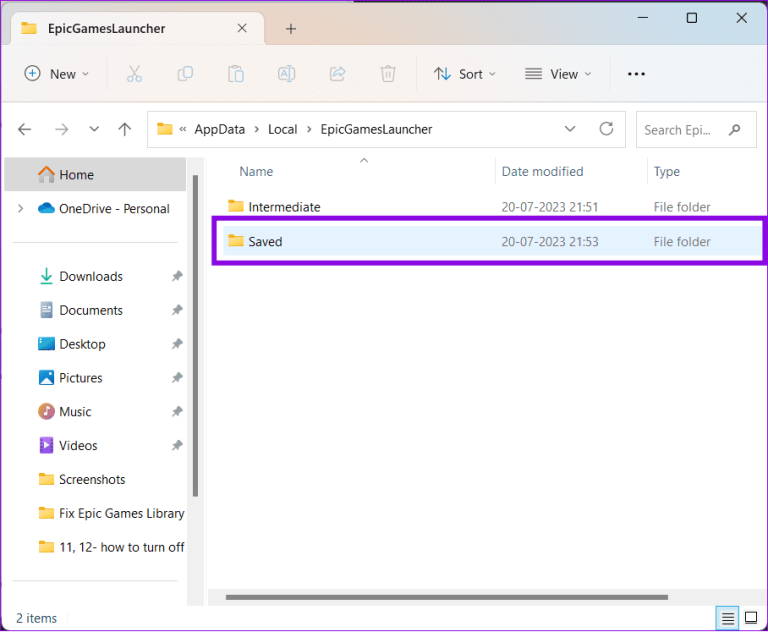Click Local in the address path
Screen dimensions: 768x632
(282, 129)
